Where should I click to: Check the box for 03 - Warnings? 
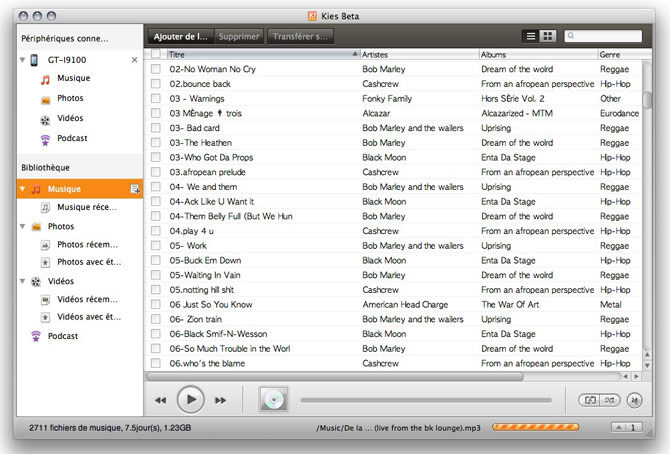point(156,99)
